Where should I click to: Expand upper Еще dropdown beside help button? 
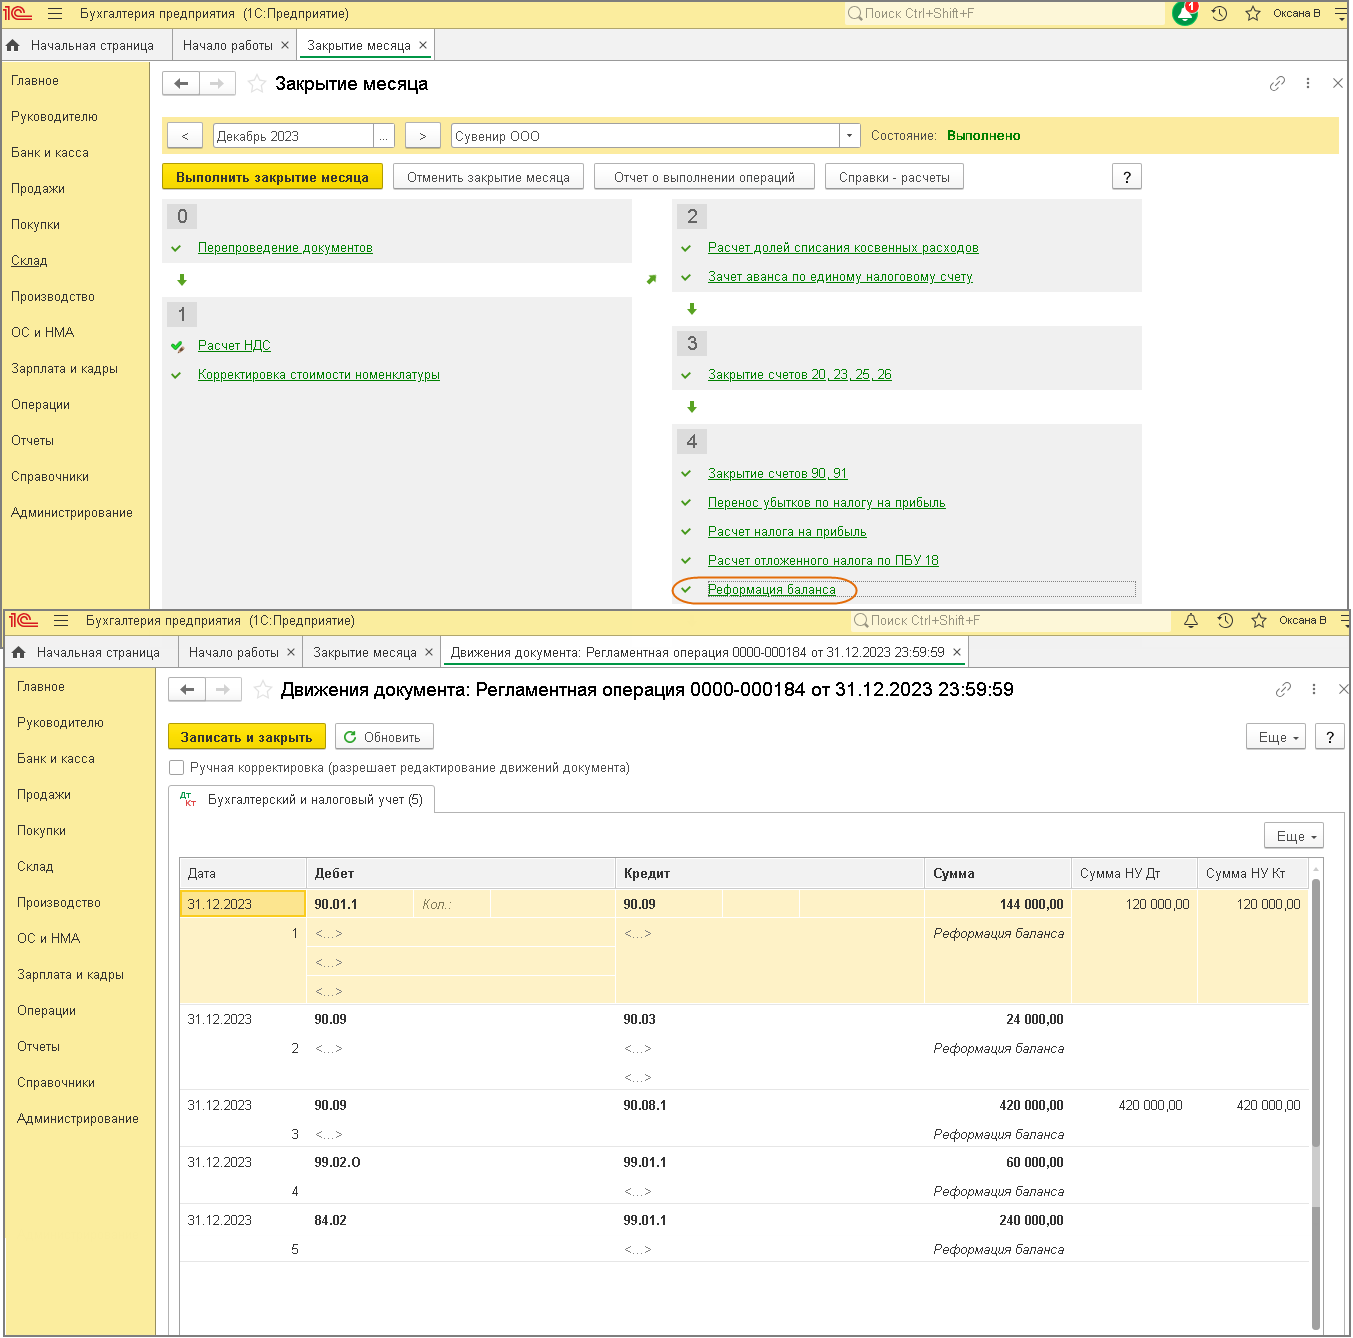tap(1276, 738)
